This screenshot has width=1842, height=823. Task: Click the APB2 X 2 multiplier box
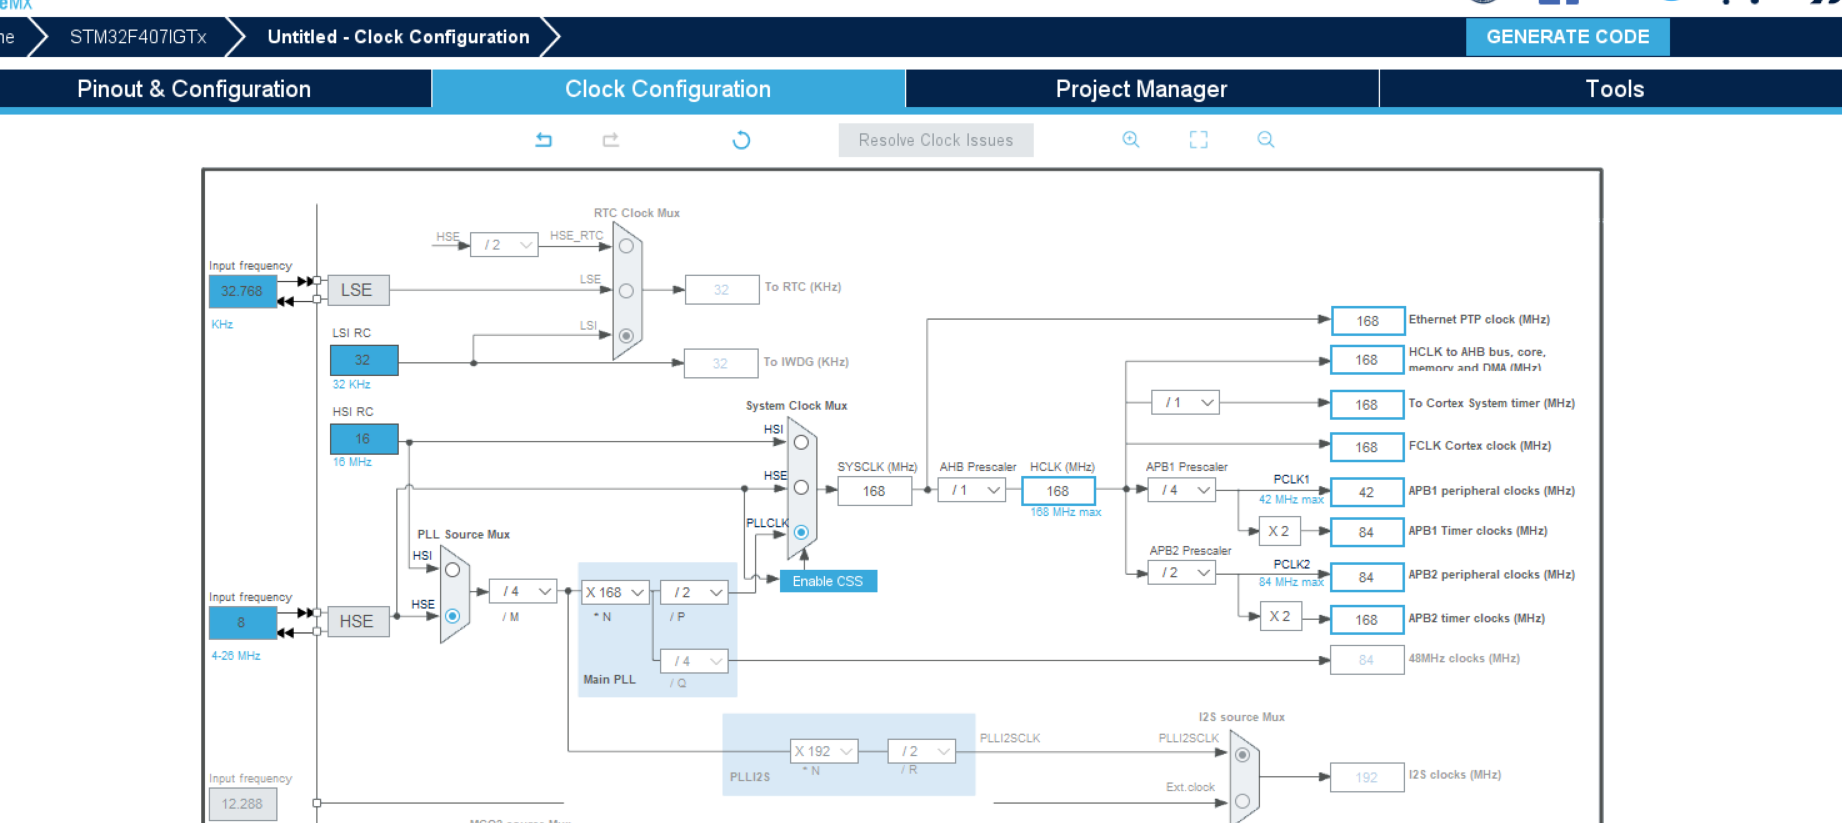[1281, 616]
